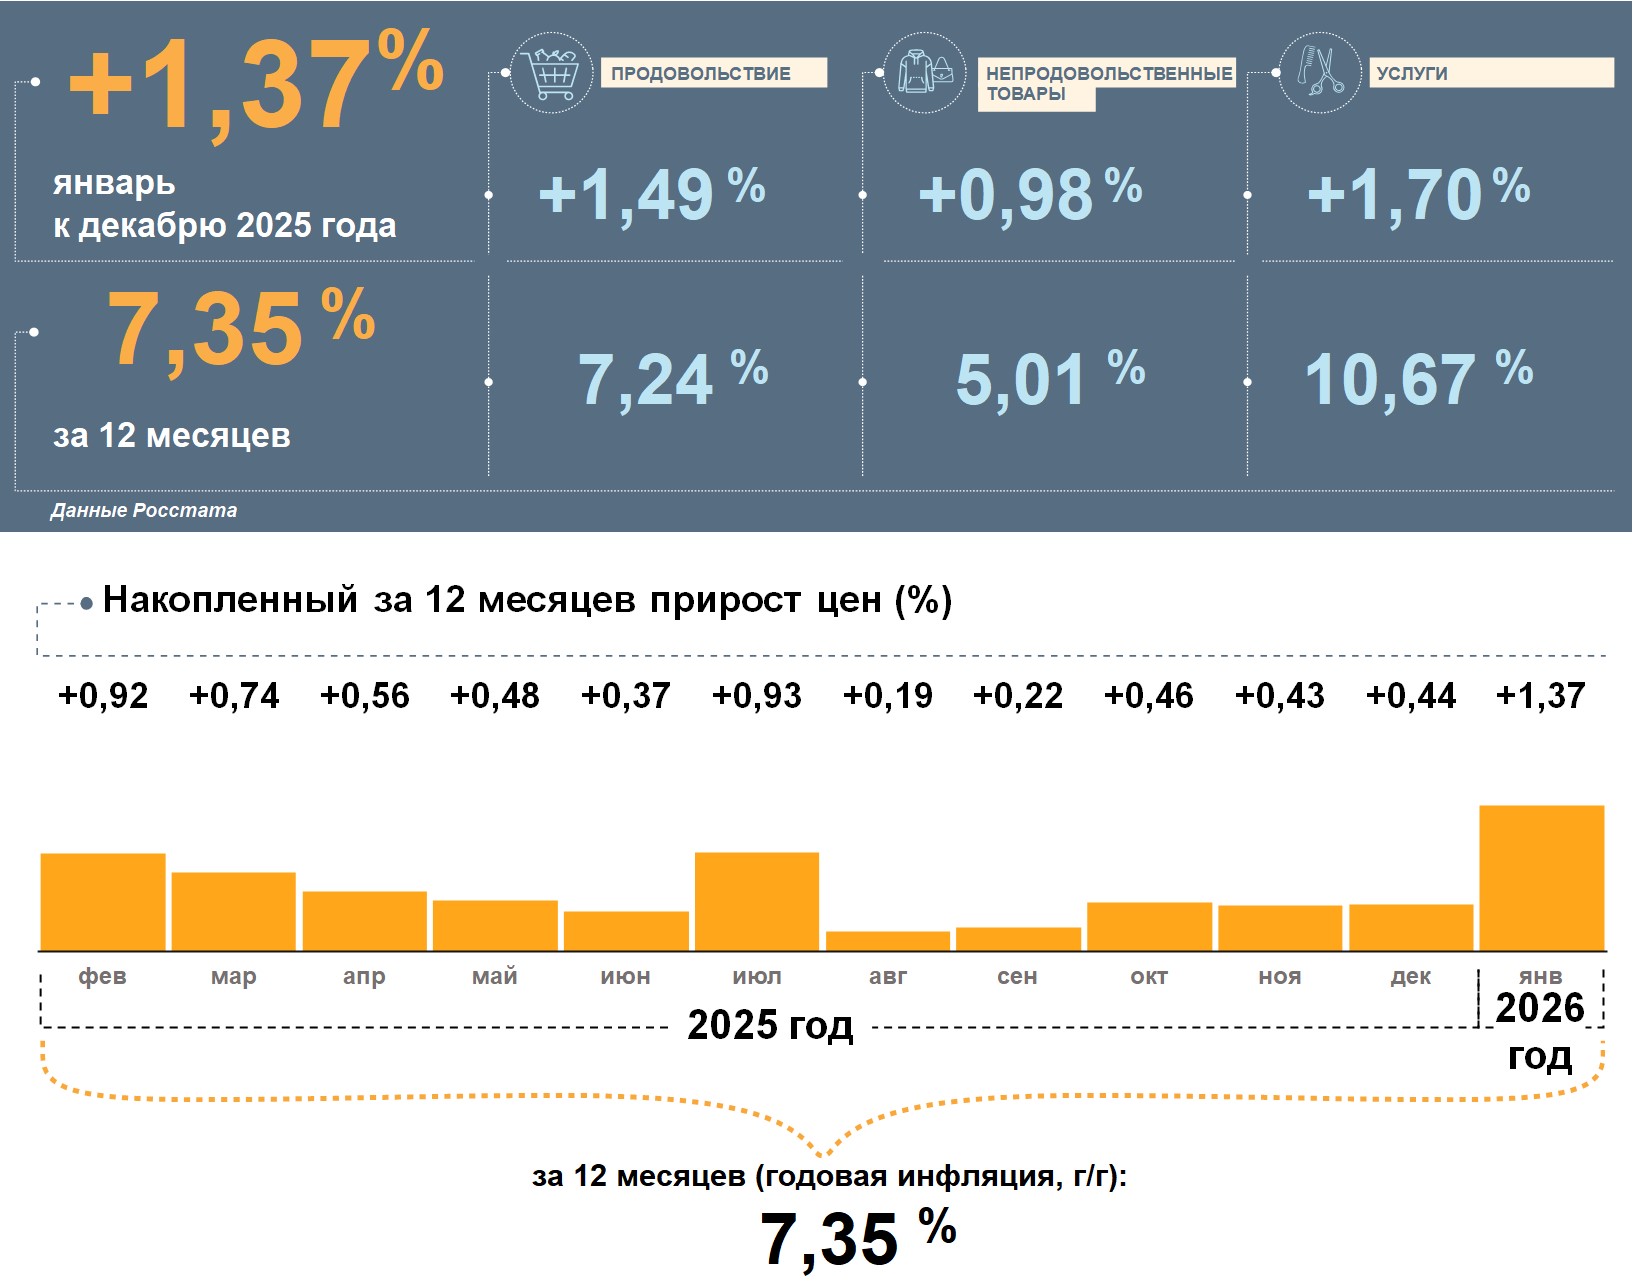Click the scissors and comb services icon
This screenshot has height=1285, width=1633.
[x=1320, y=72]
